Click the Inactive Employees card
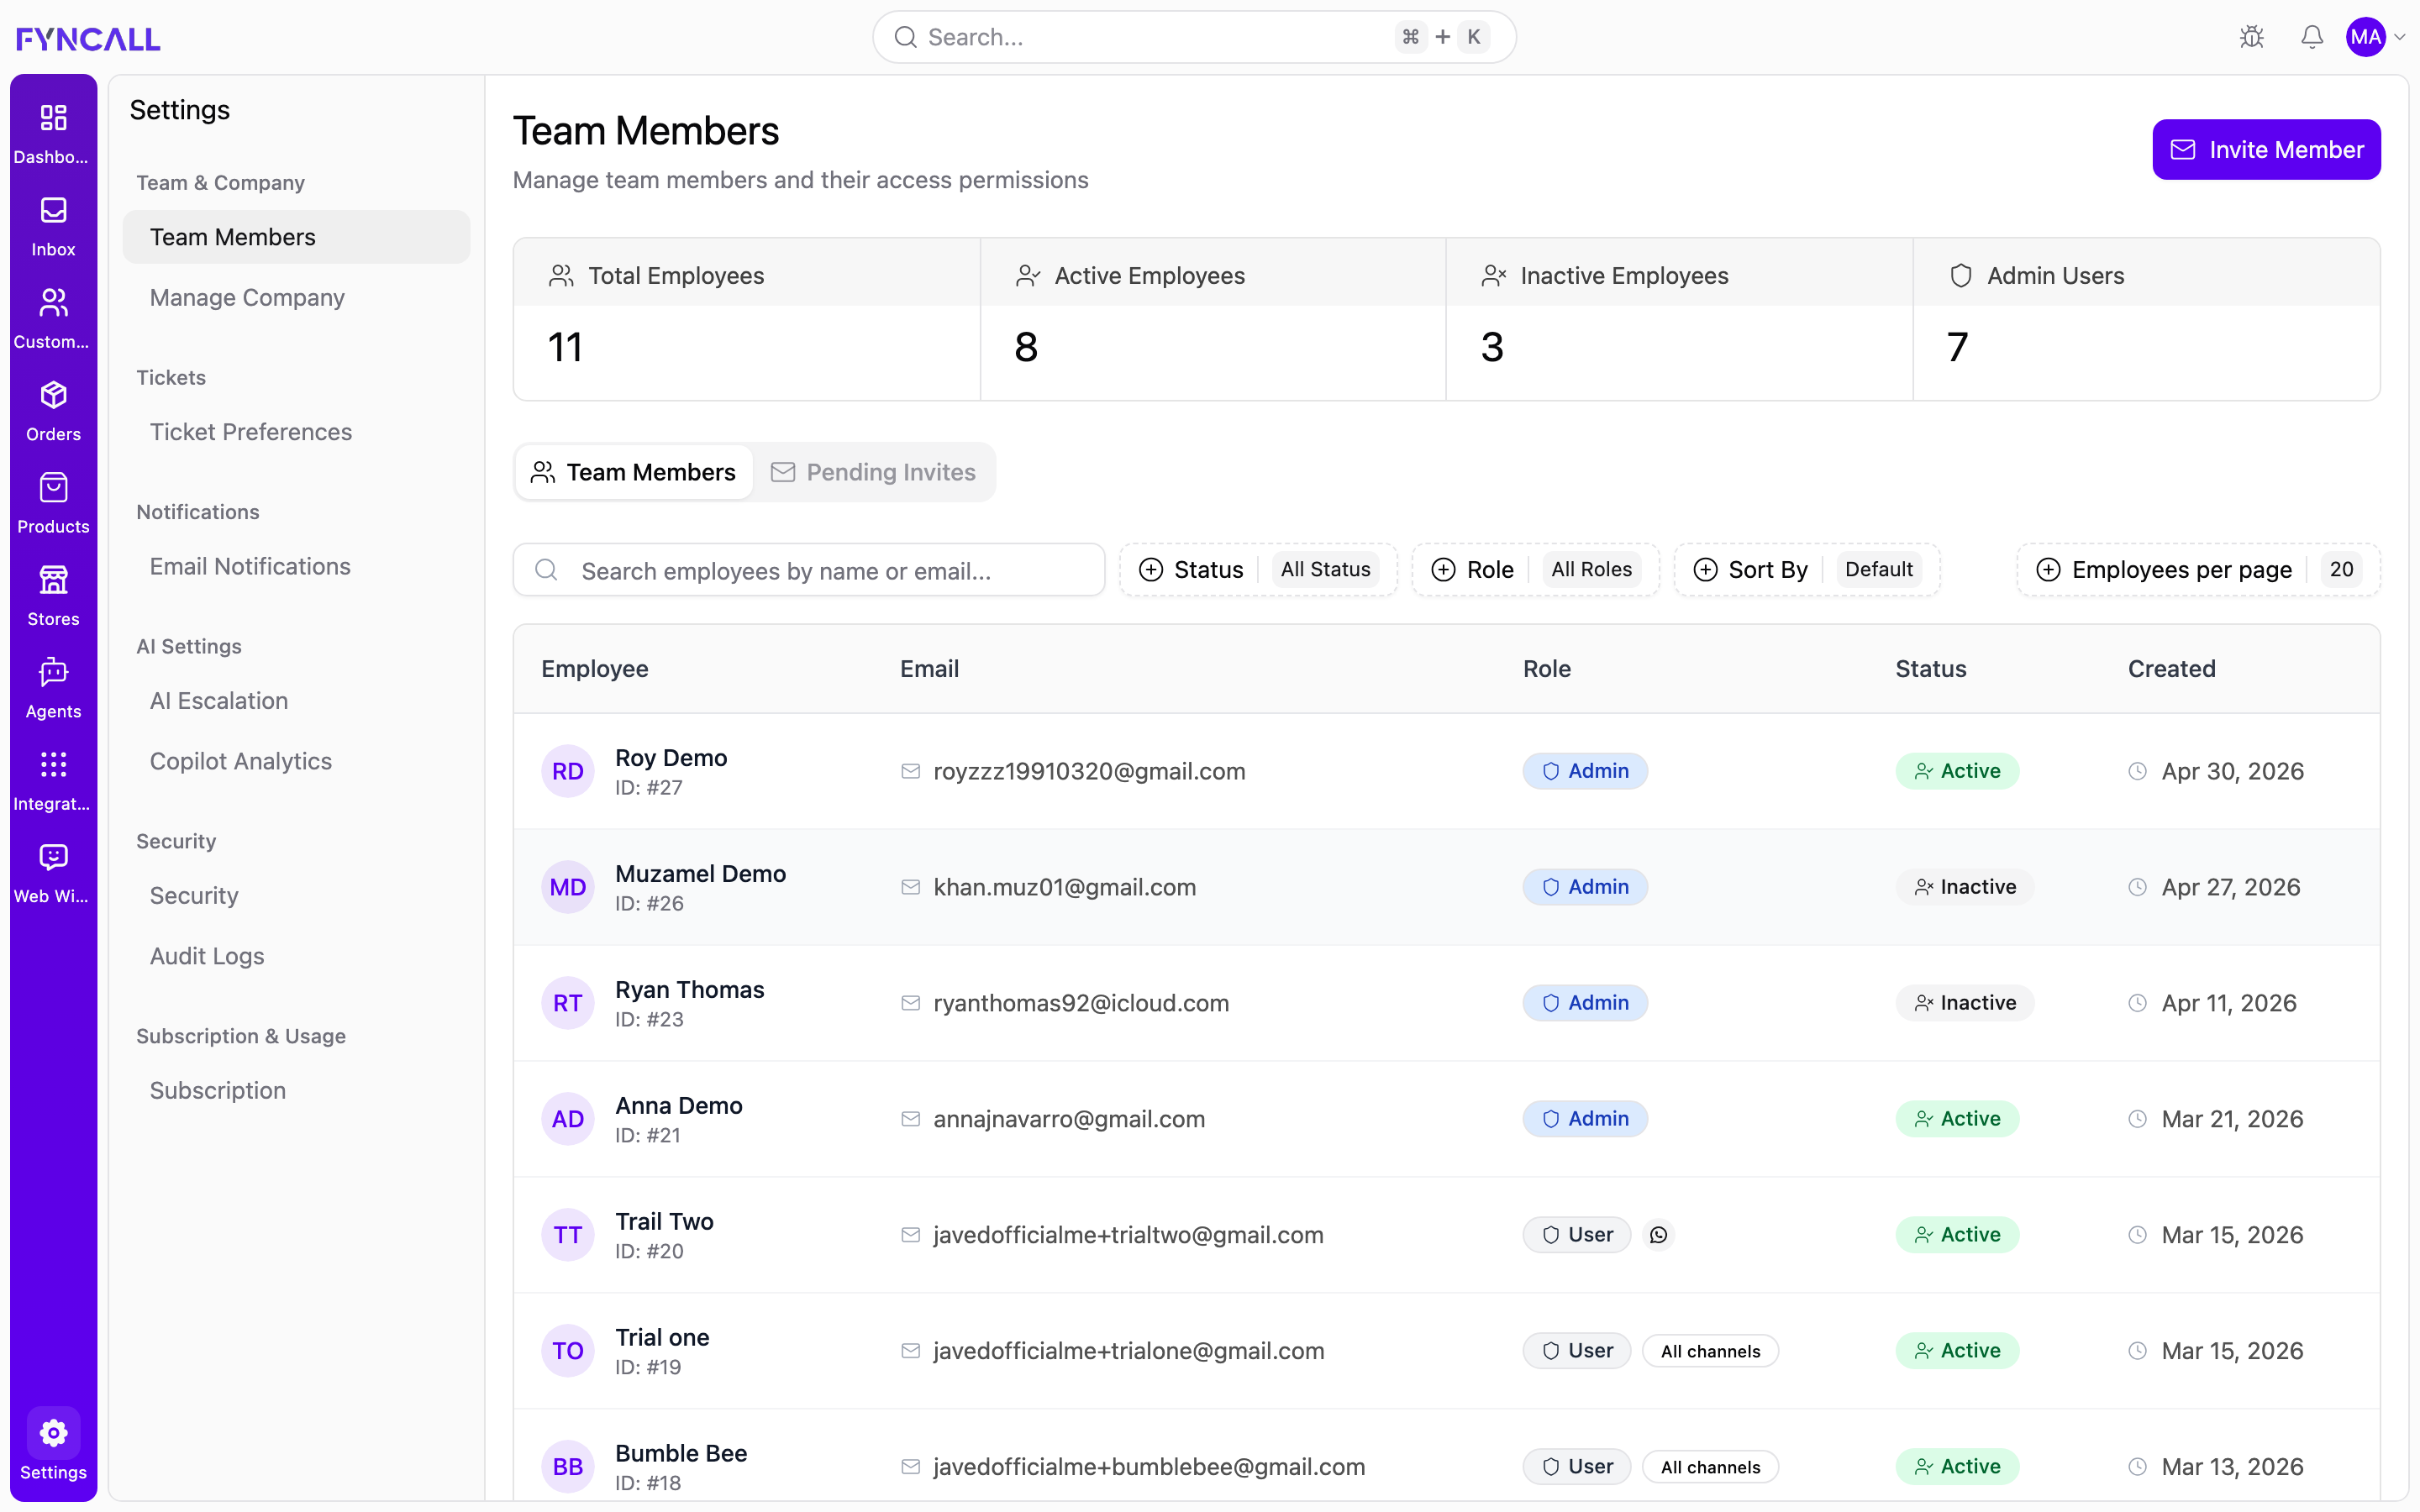 [1680, 319]
